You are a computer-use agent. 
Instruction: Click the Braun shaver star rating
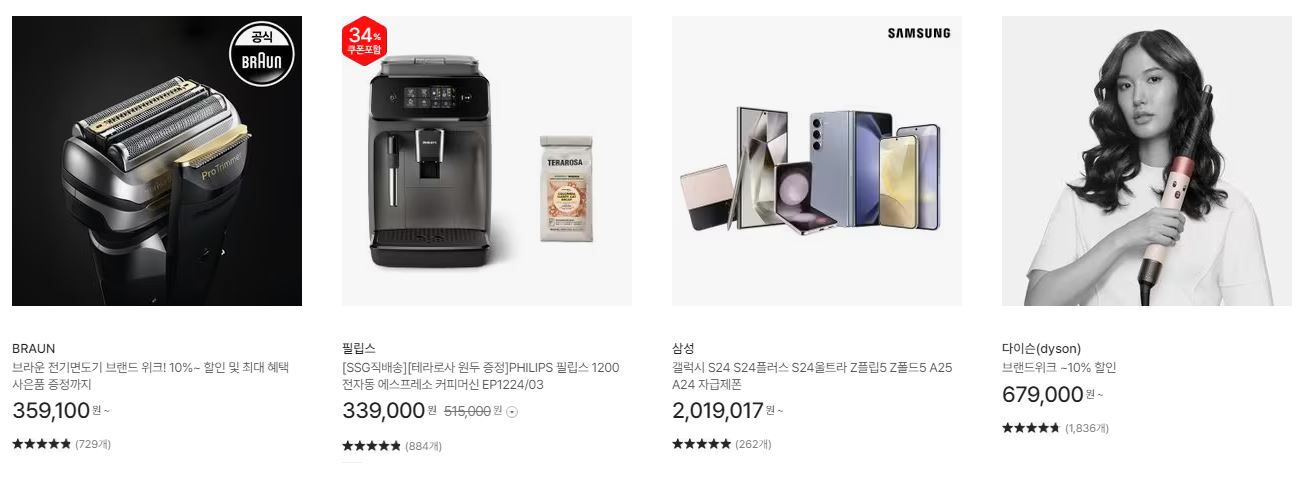pyautogui.click(x=41, y=444)
